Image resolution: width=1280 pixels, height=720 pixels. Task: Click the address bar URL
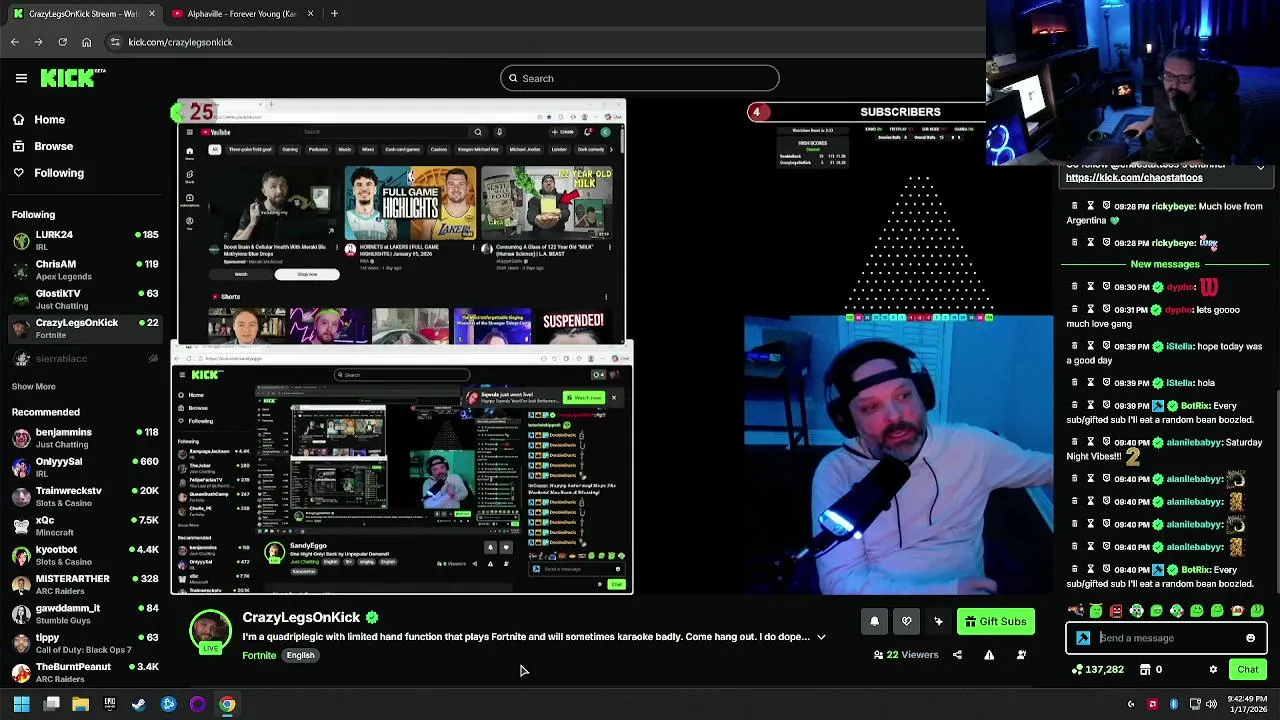point(180,42)
